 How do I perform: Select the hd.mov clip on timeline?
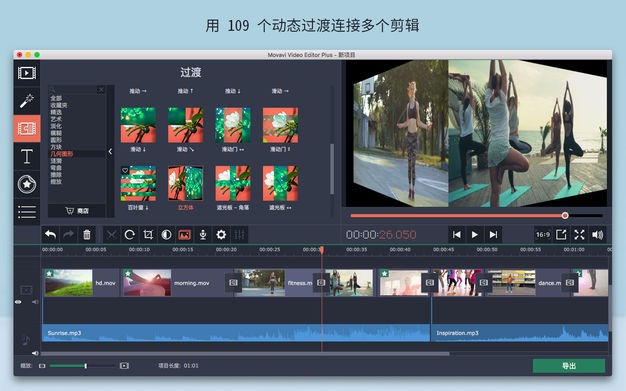[x=81, y=283]
